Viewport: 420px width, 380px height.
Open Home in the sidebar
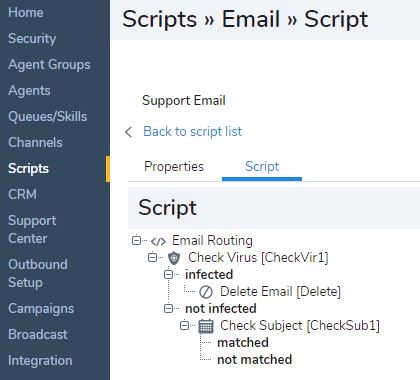(26, 12)
